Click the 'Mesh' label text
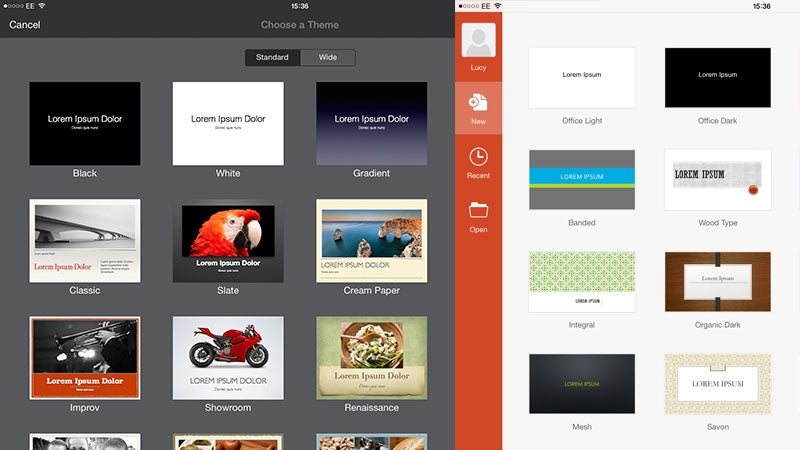Viewport: 800px width, 450px height. (582, 427)
